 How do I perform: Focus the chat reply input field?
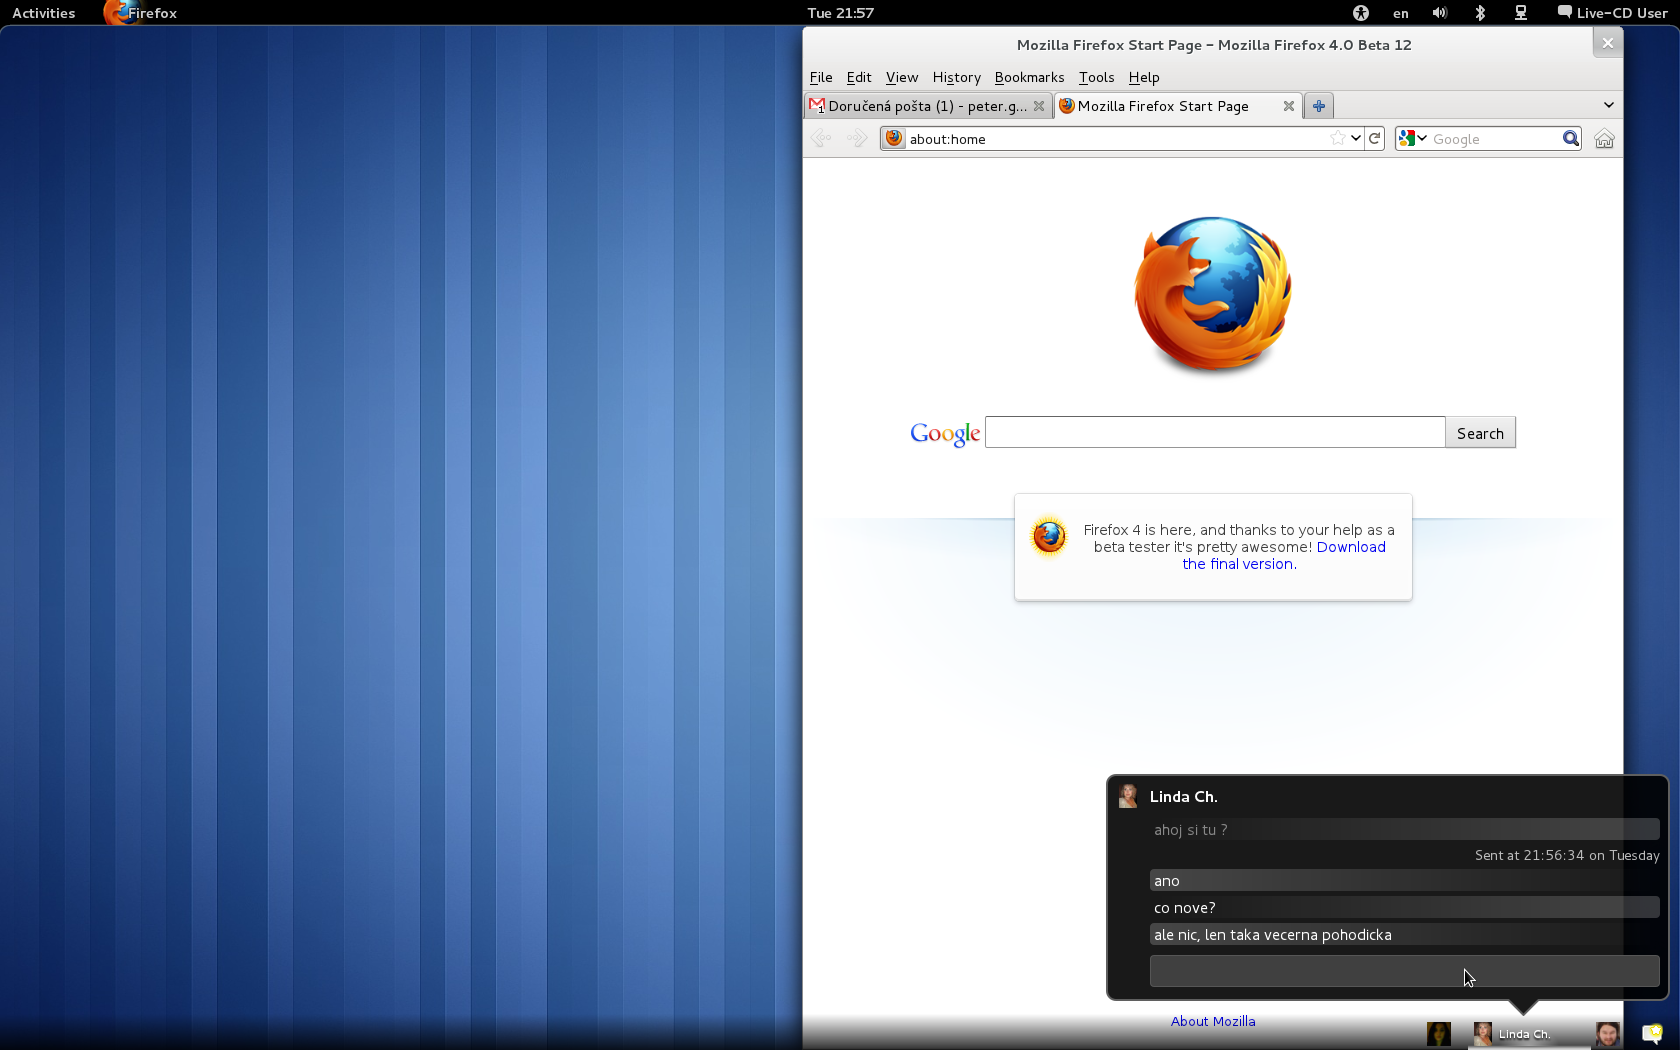coord(1404,971)
